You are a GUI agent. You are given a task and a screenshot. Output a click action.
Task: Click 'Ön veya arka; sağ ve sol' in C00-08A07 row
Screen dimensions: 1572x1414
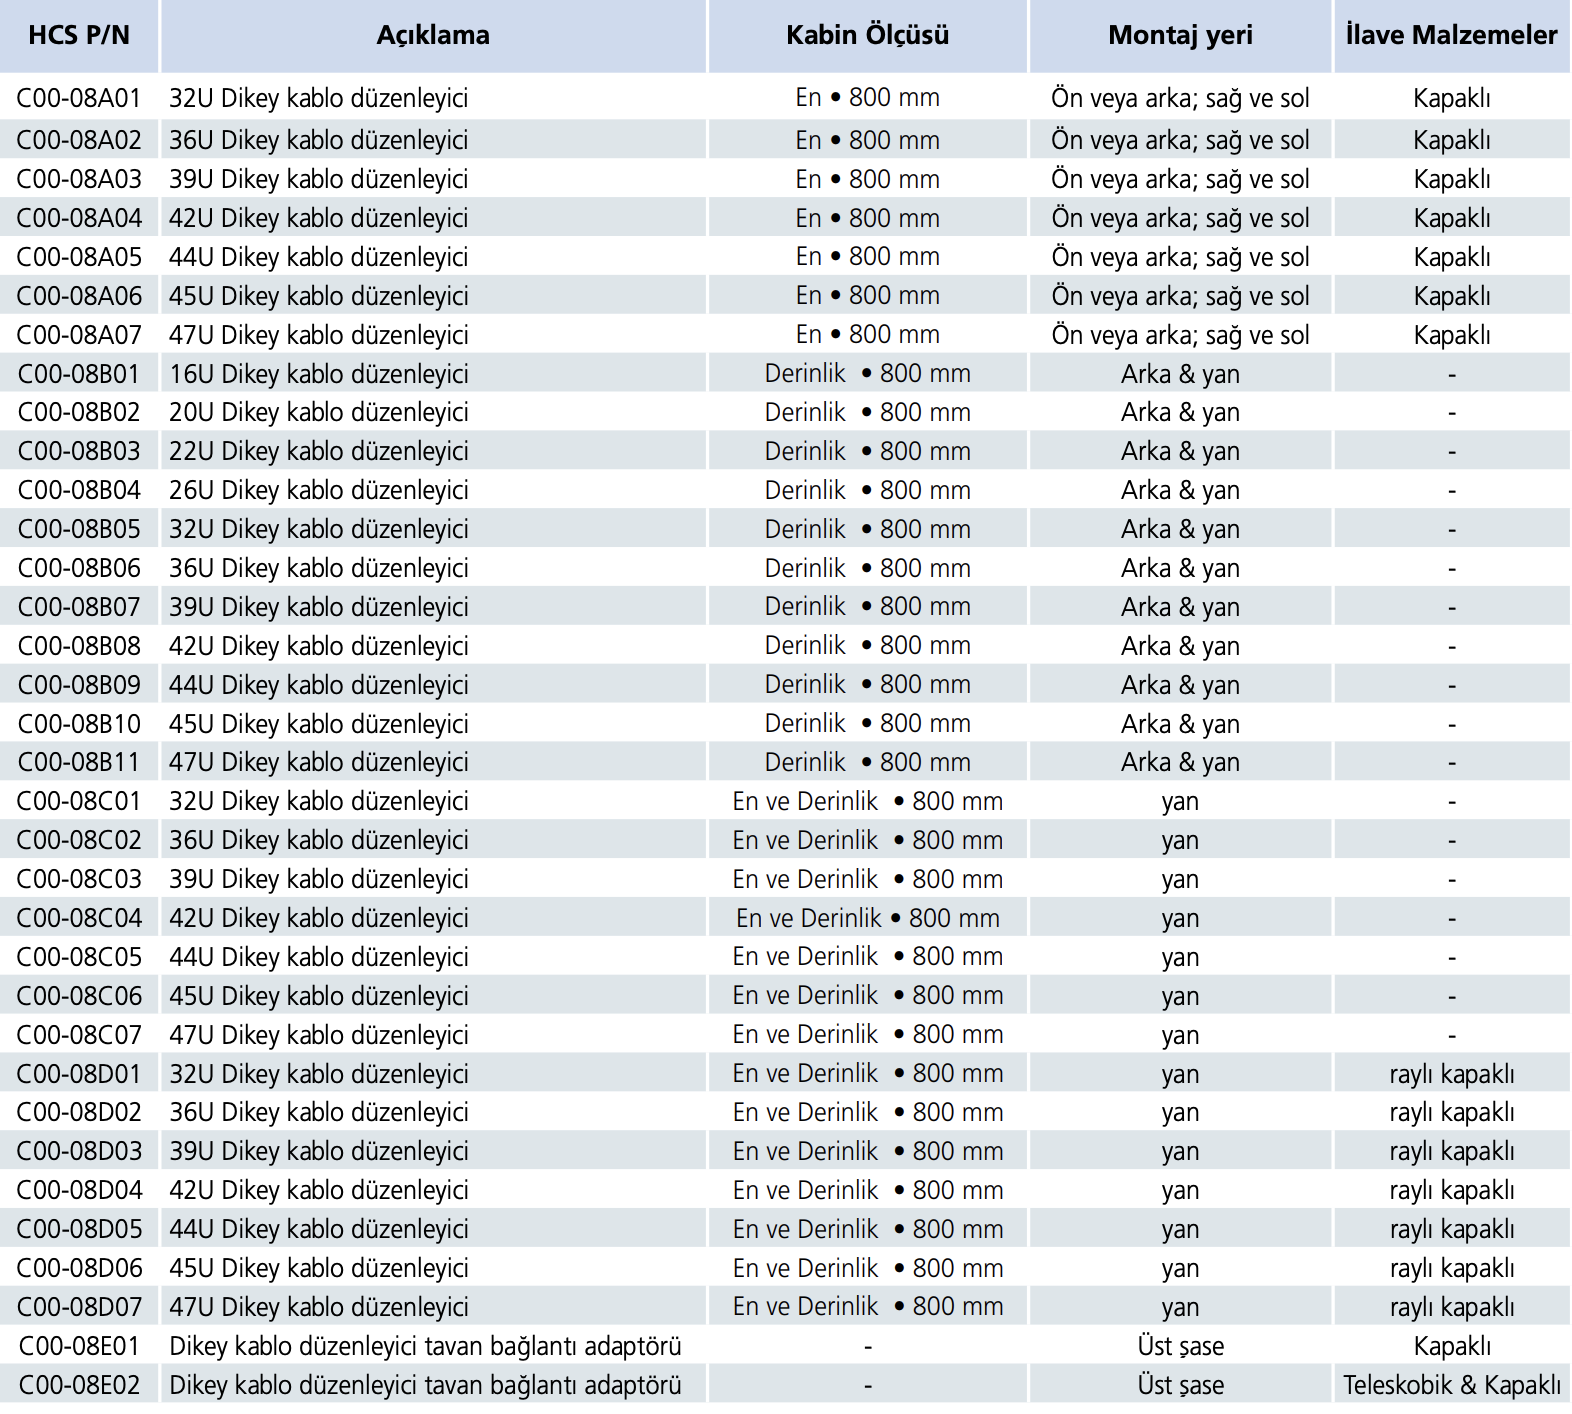[1180, 336]
